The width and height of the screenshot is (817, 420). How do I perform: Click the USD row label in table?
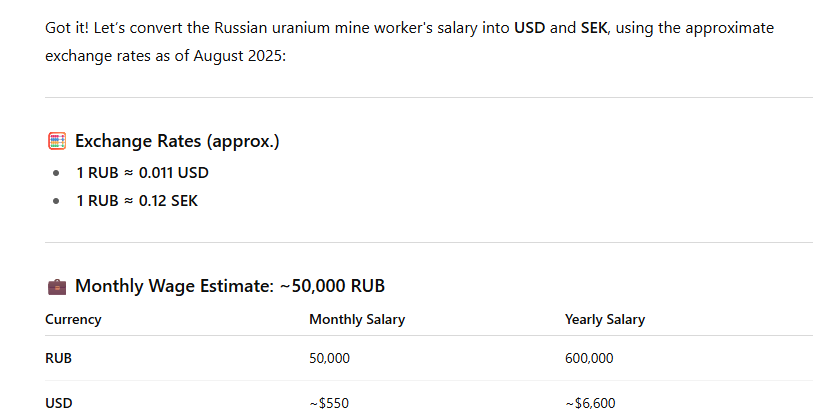[x=59, y=403]
